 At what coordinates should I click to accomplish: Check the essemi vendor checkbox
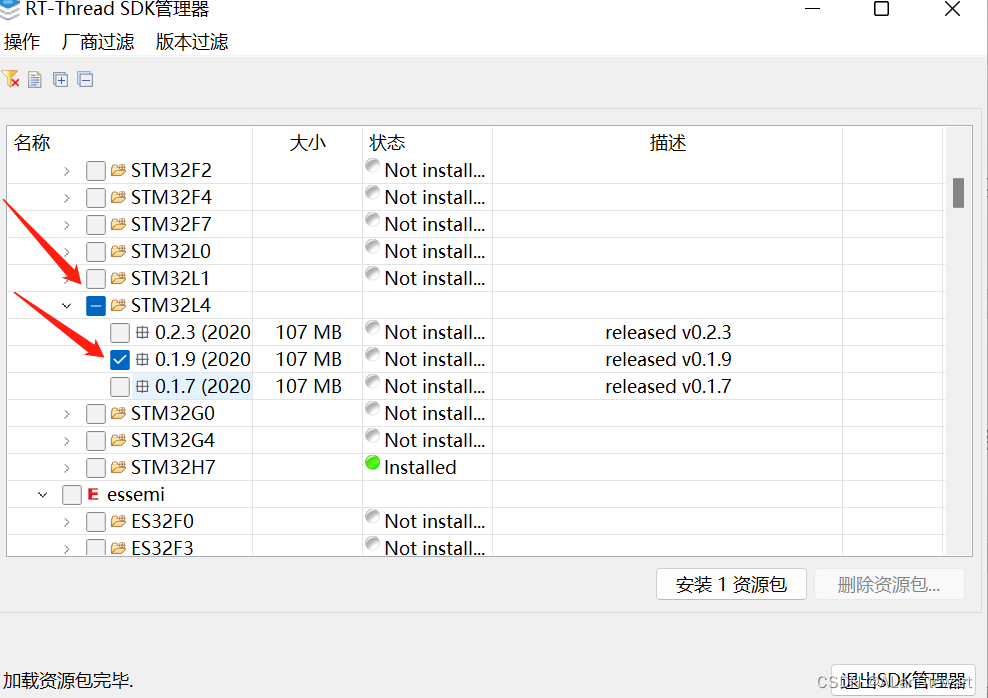[72, 495]
